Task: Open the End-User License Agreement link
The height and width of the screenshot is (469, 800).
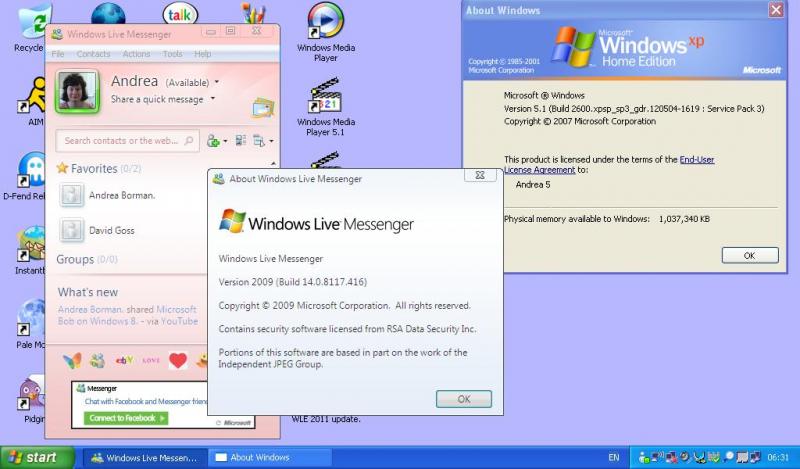Action: point(609,165)
